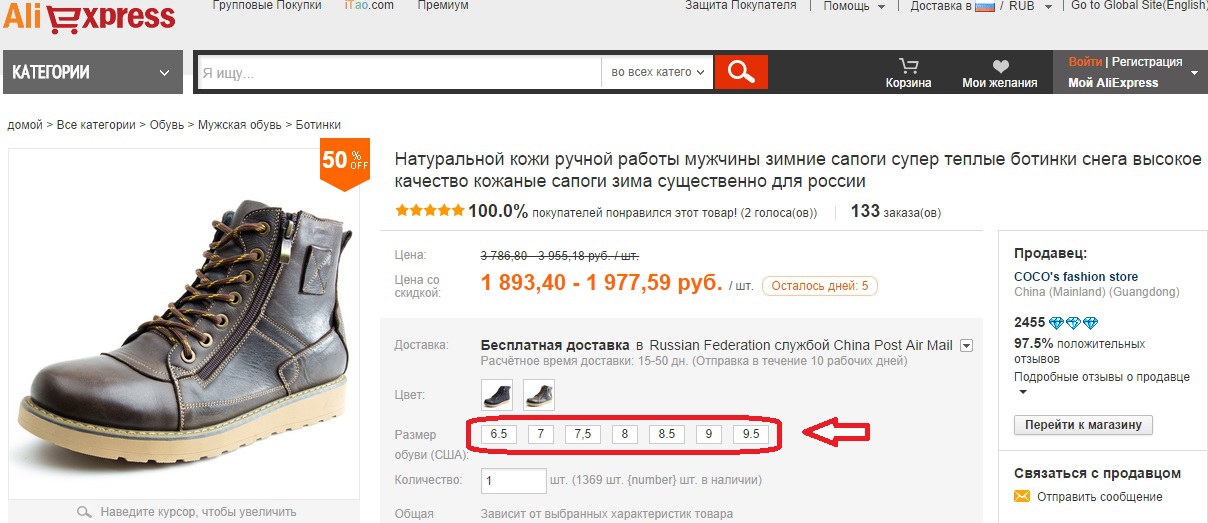Open Групповые Покупки top menu item

pos(267,5)
